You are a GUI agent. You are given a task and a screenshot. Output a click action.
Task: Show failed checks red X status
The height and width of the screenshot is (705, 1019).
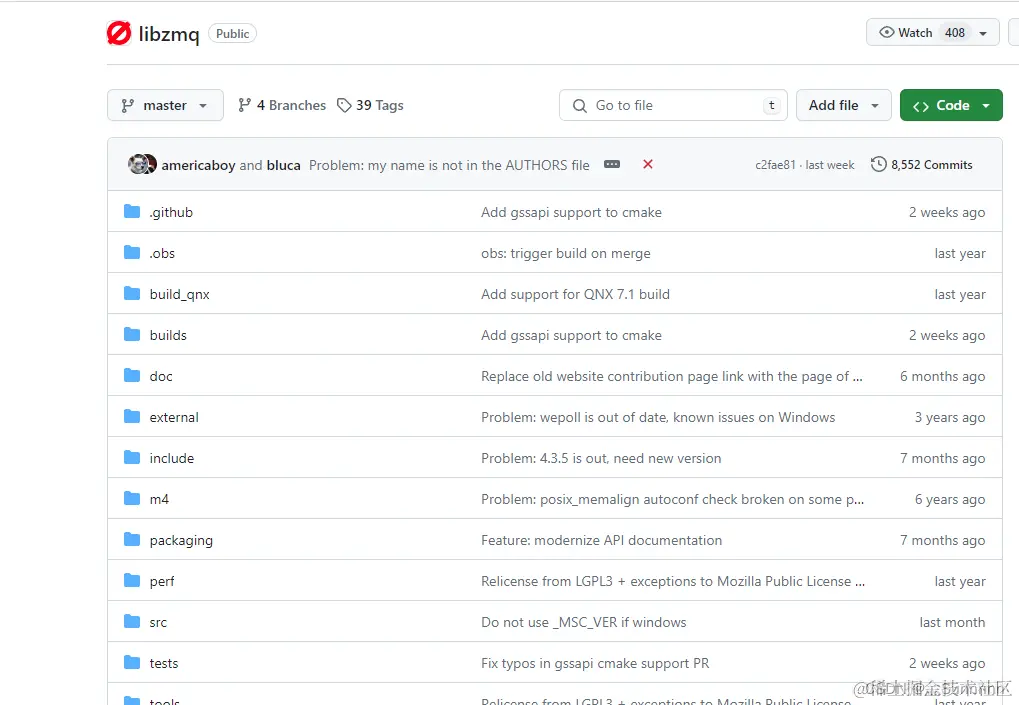tap(648, 164)
